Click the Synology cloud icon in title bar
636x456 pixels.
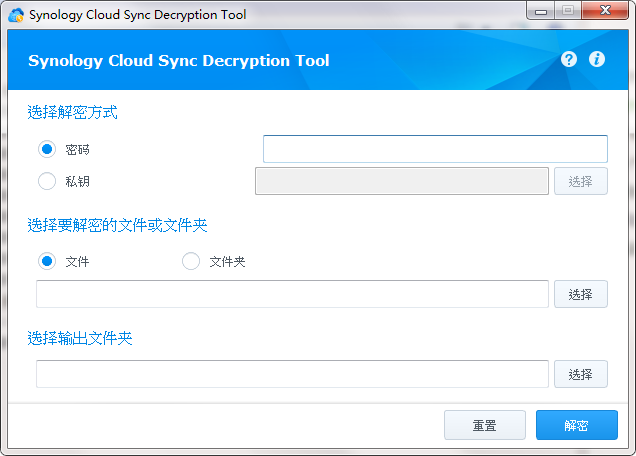coord(16,15)
